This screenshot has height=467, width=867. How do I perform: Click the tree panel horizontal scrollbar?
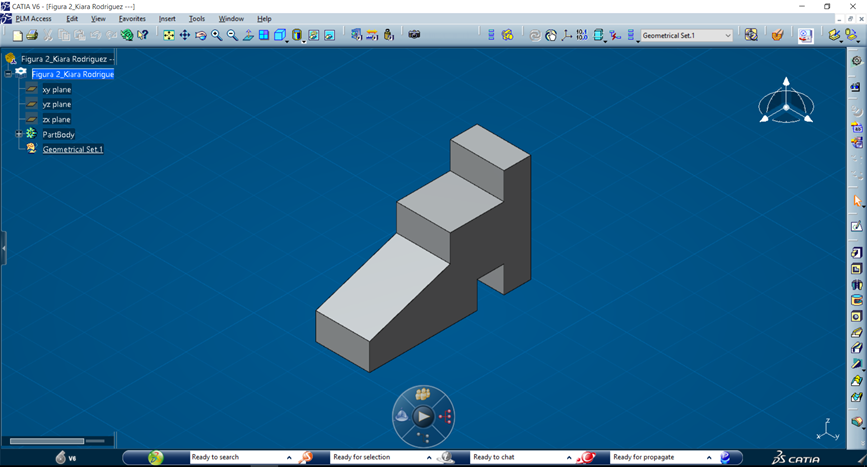[47, 441]
